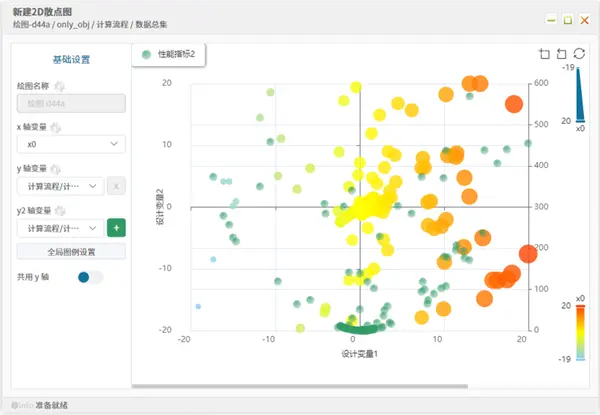Click the green plus button for y2 axis
Image resolution: width=600 pixels, height=415 pixels.
point(116,228)
